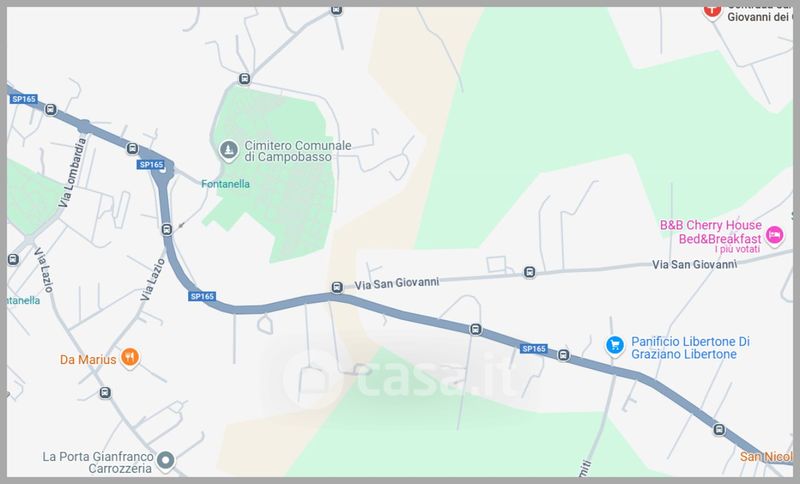800x484 pixels.
Task: Click the Da Marius text label
Action: click(88, 360)
